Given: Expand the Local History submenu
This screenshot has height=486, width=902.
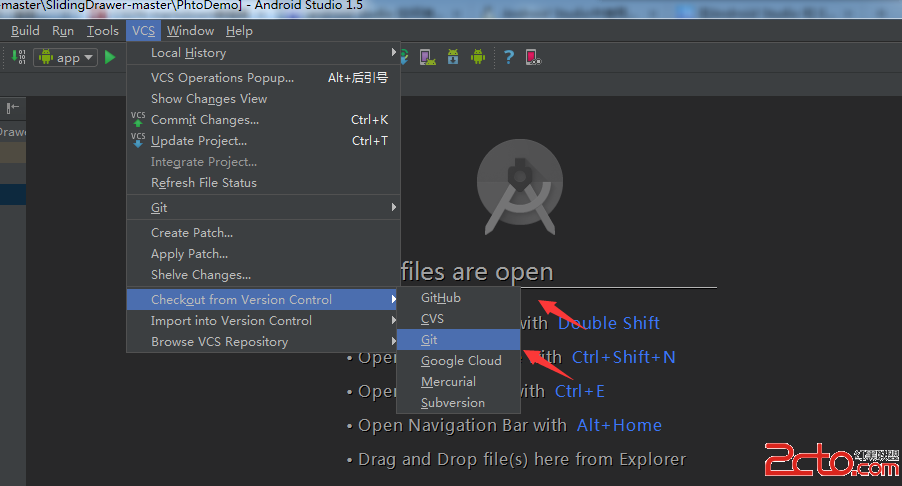Looking at the screenshot, I should (x=263, y=53).
